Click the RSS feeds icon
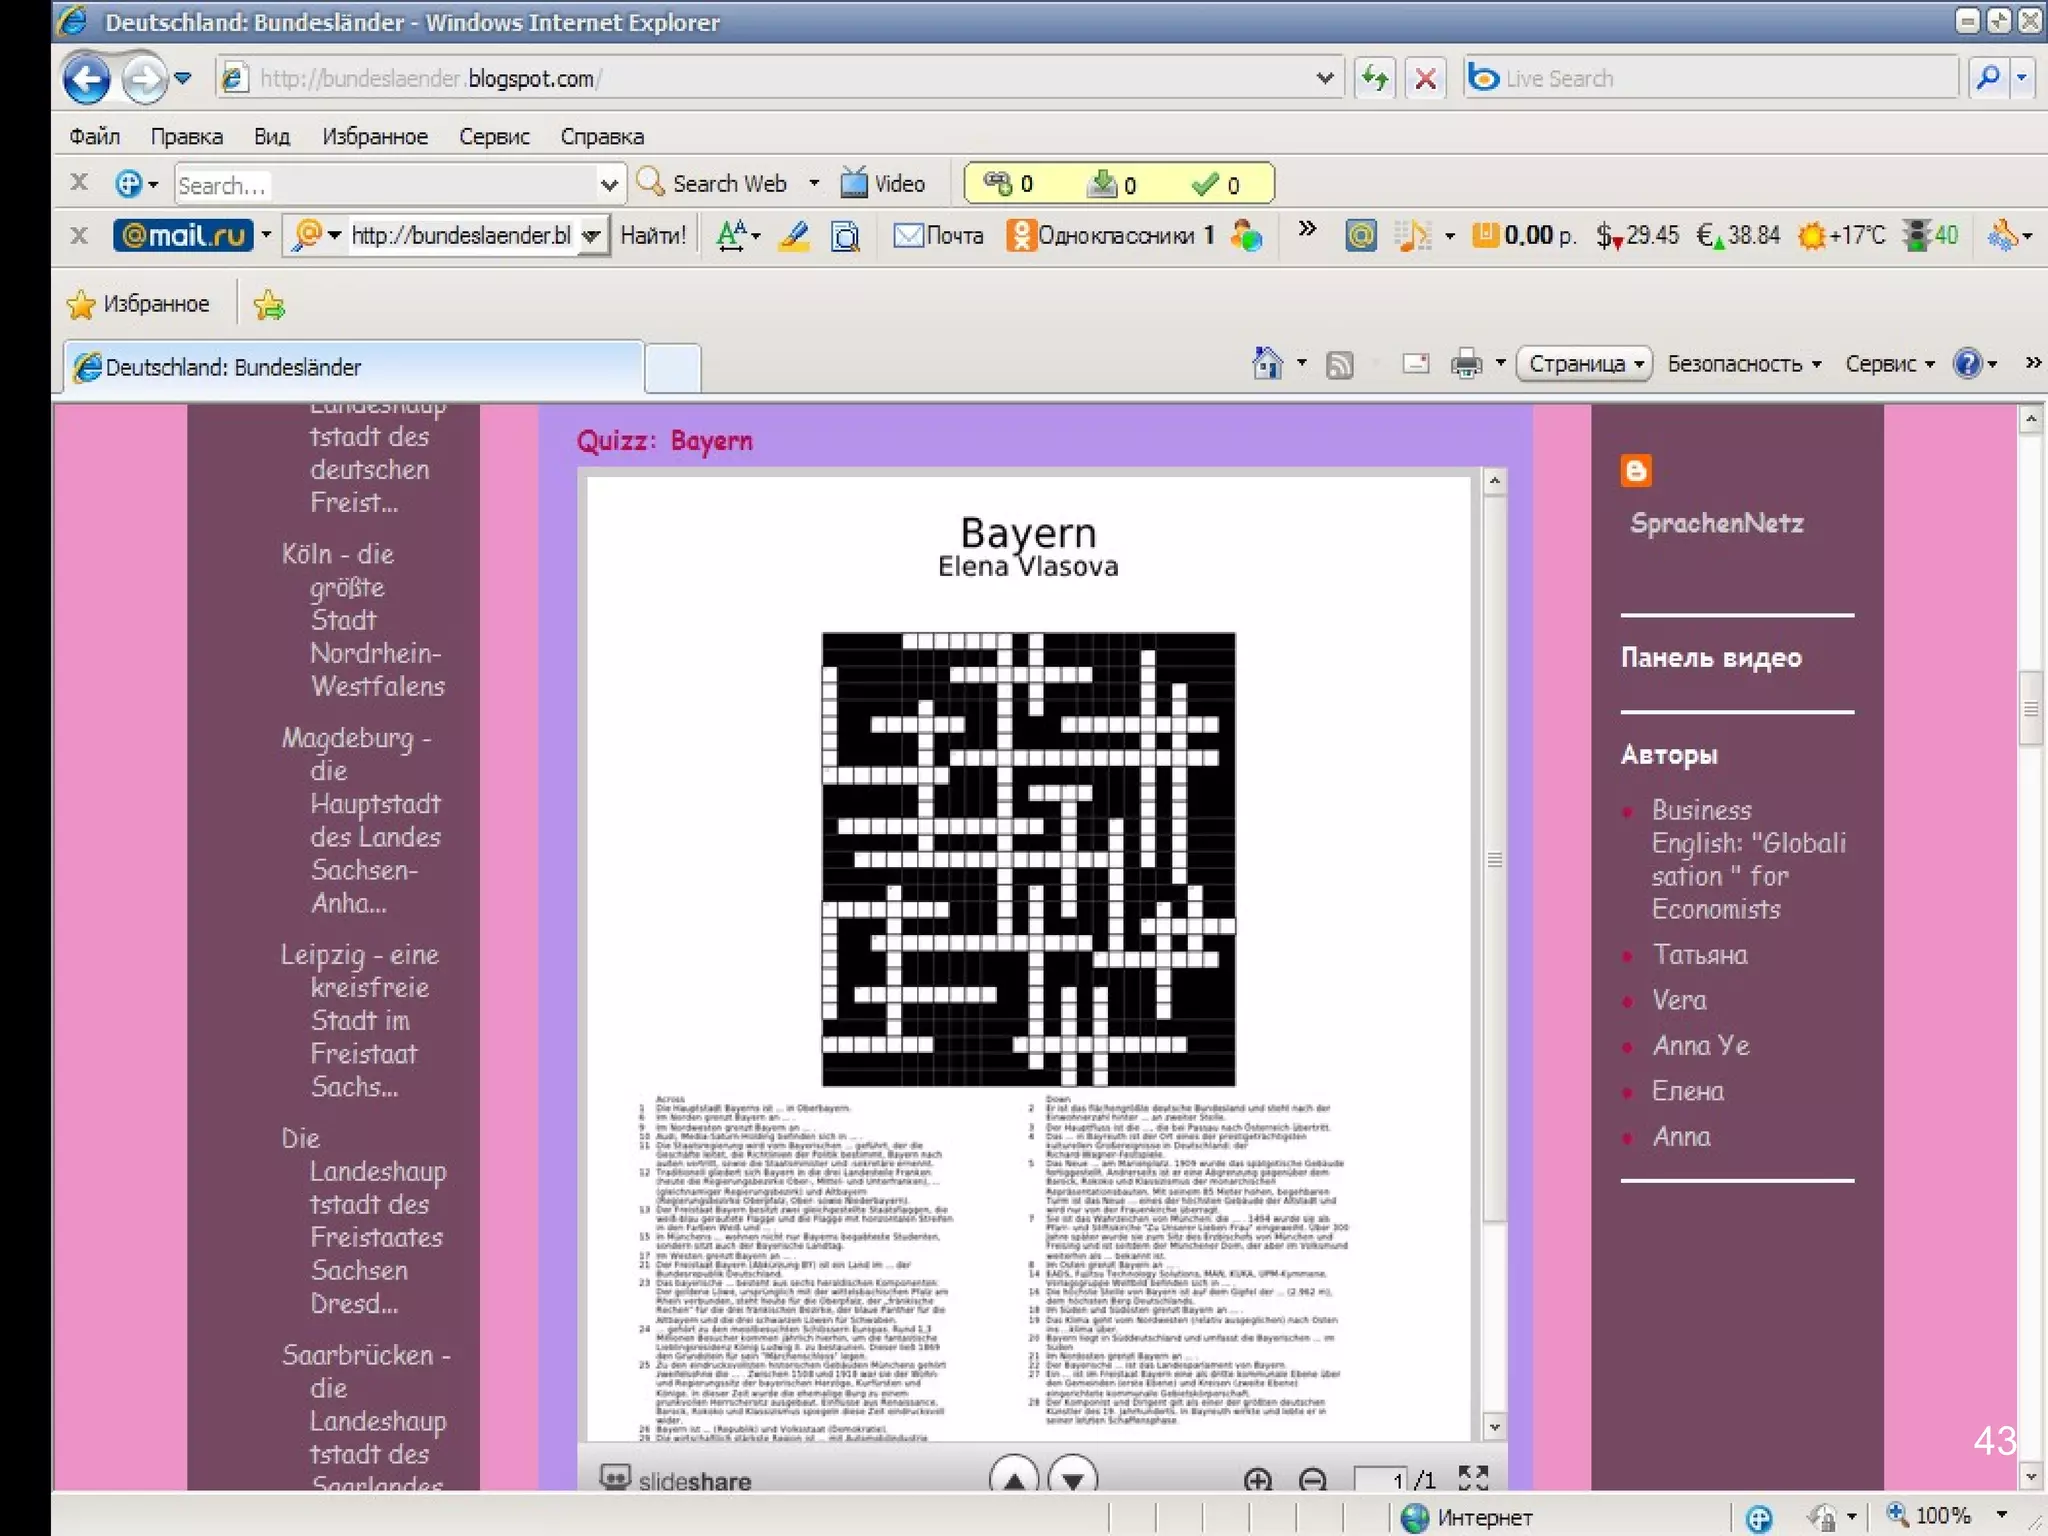2048x1536 pixels. point(1339,365)
